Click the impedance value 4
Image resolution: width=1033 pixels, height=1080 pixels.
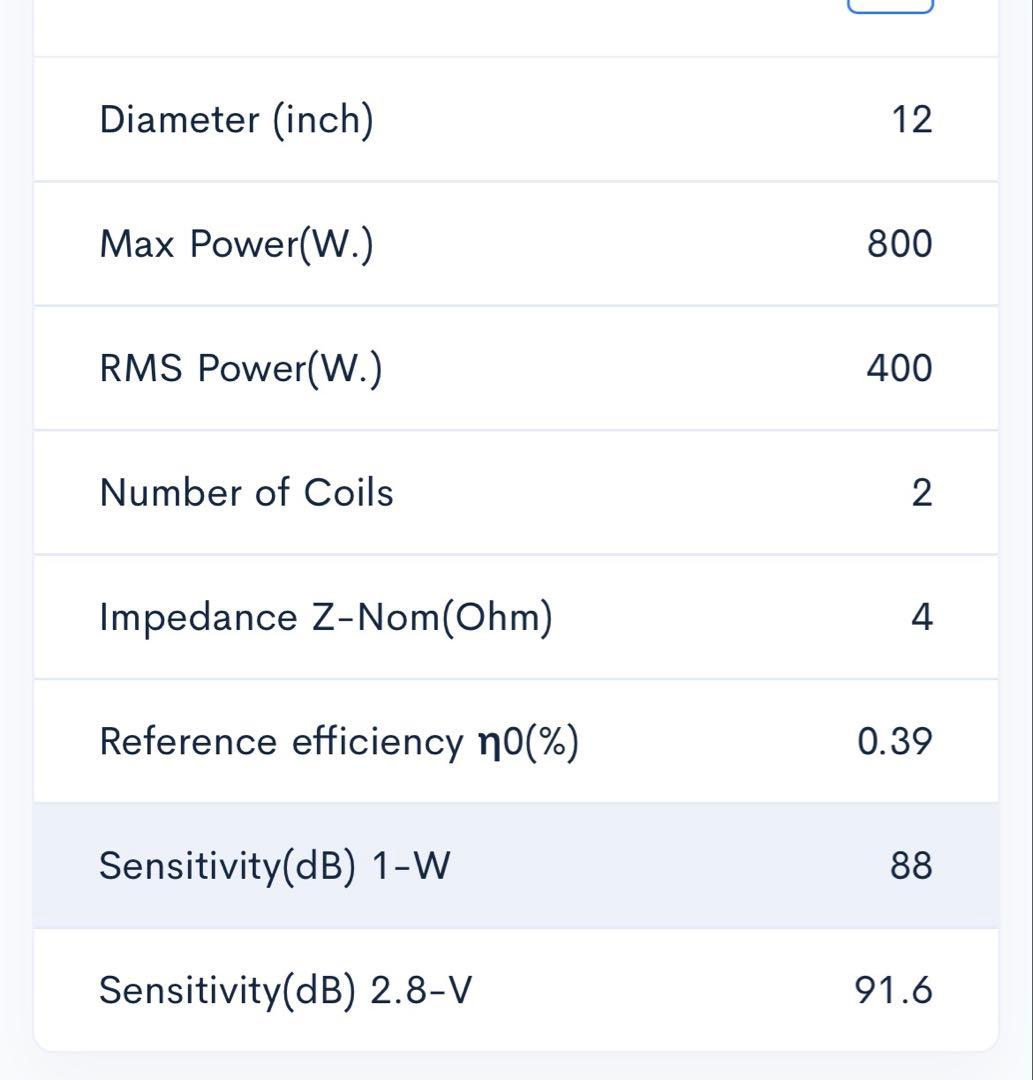pyautogui.click(x=921, y=617)
